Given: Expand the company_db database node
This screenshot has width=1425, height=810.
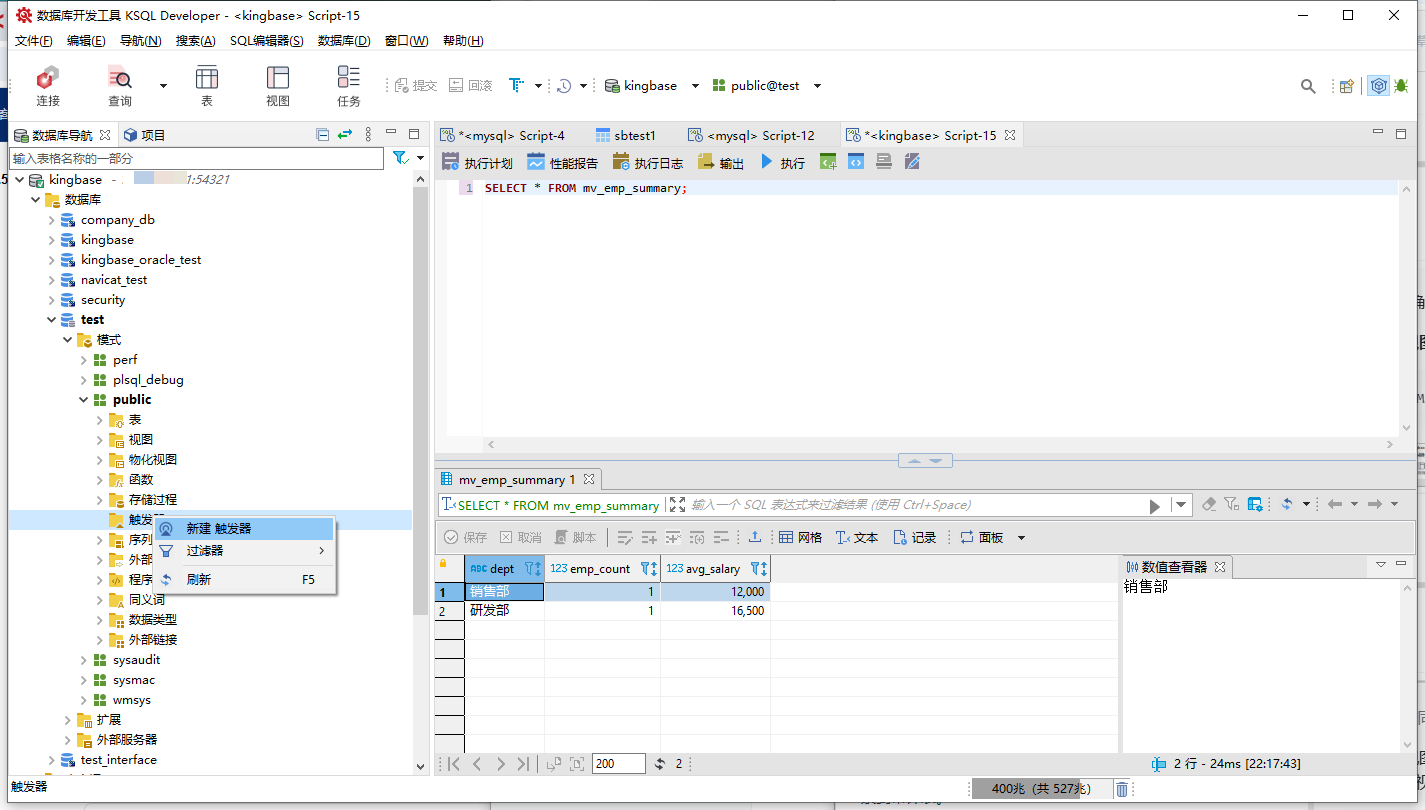Looking at the screenshot, I should pos(51,220).
